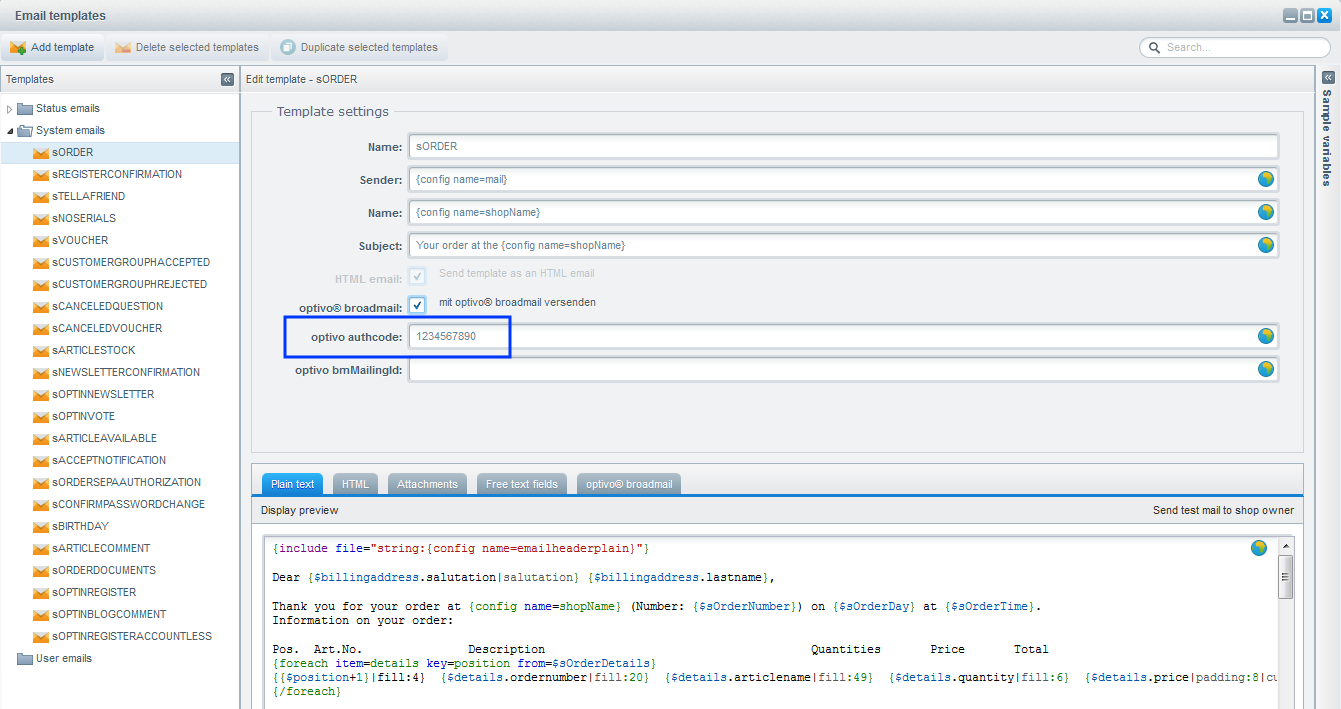Click the search field at top right

1235,47
